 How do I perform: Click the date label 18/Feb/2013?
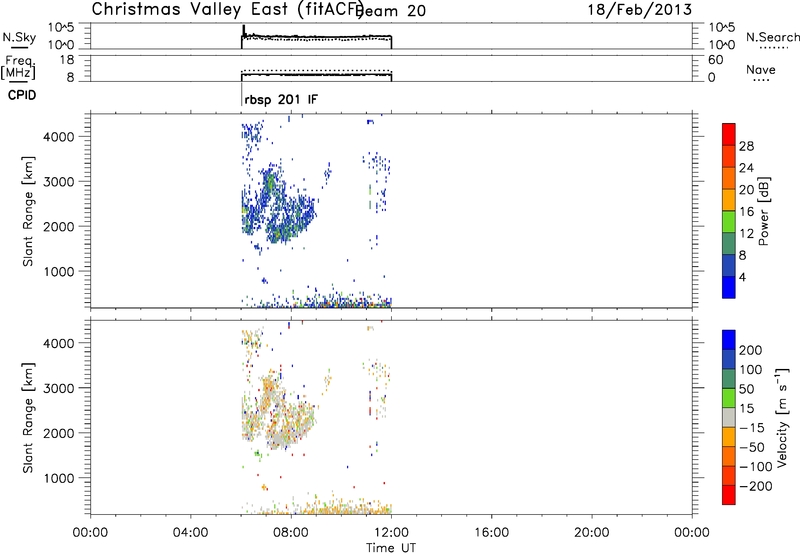click(x=640, y=10)
